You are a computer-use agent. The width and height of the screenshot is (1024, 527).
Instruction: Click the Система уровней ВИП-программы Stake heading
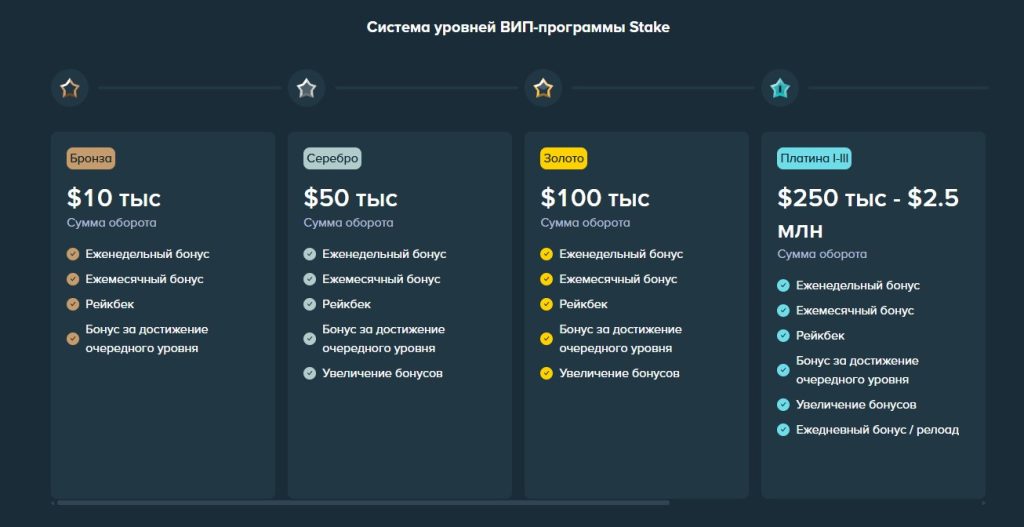[518, 27]
